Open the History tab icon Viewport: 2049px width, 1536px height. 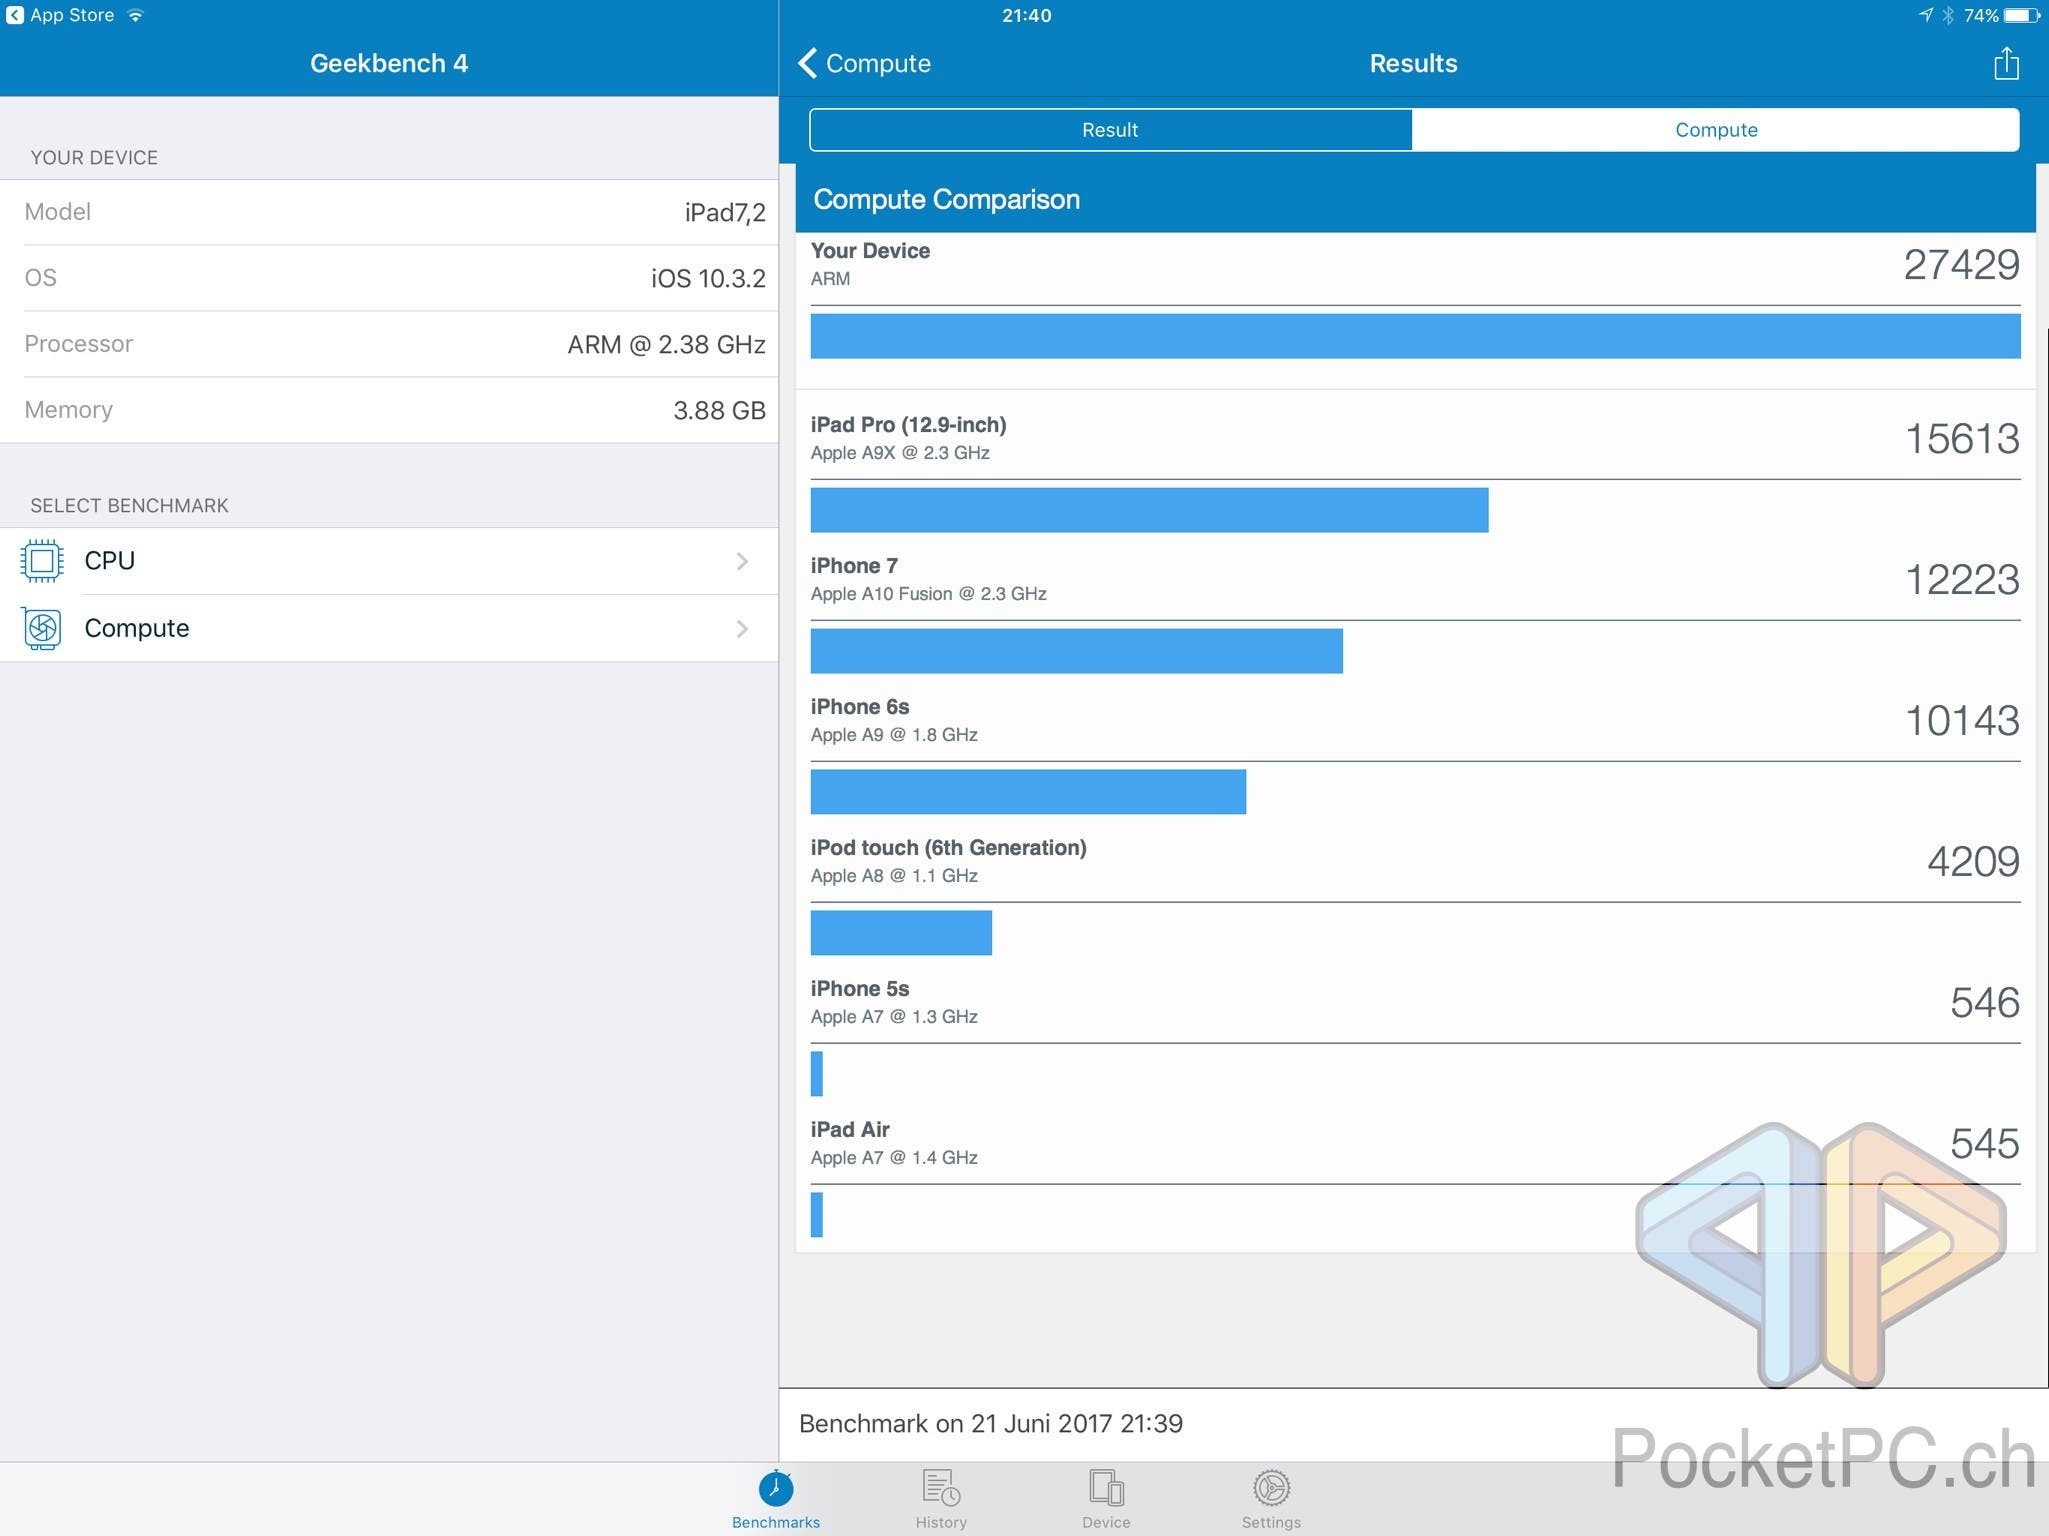pyautogui.click(x=941, y=1488)
